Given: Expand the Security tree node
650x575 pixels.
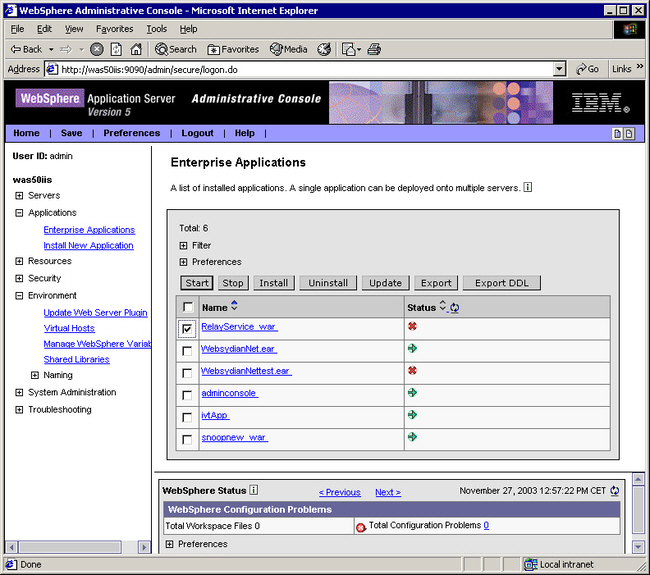Looking at the screenshot, I should click(19, 278).
